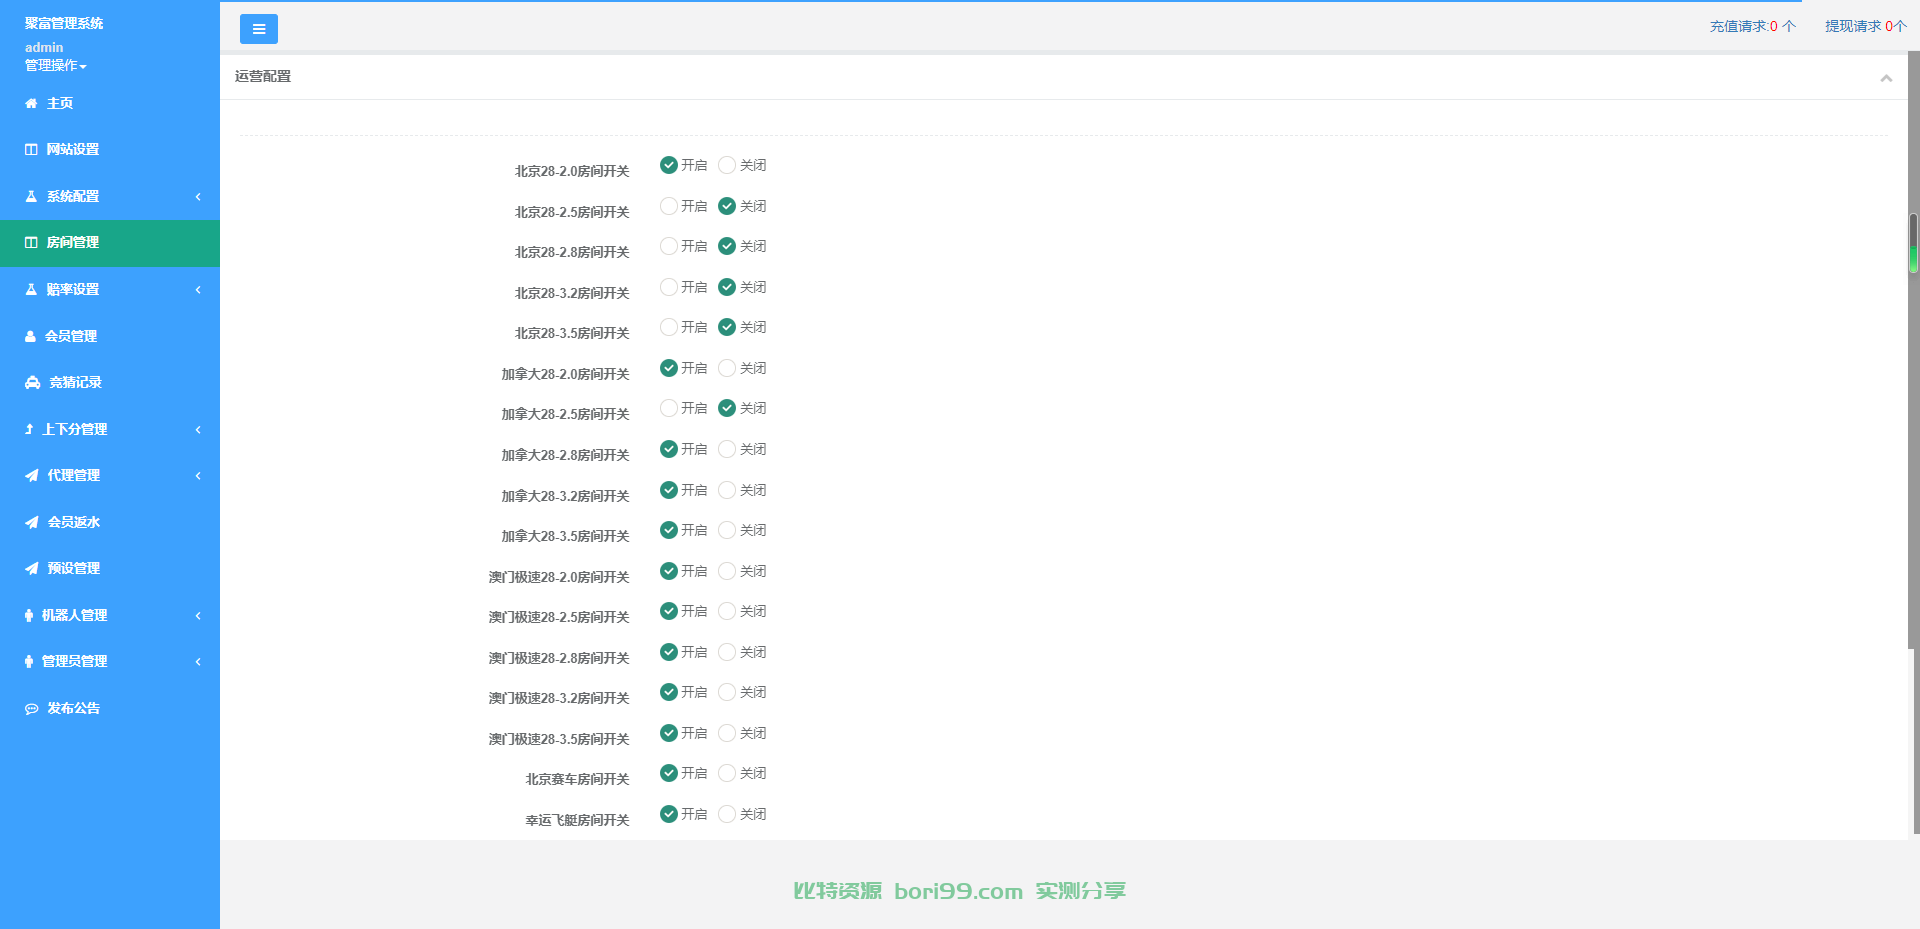
Task: Expand the 管理员管理 submenu arrow
Action: 198,661
